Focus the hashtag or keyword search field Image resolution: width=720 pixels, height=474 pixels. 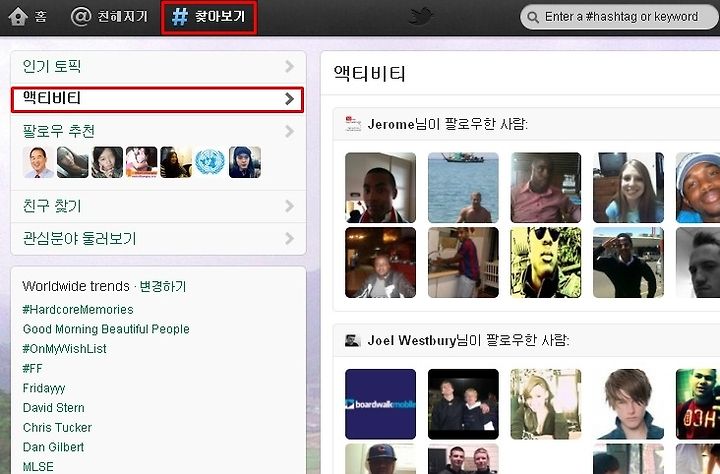[620, 17]
